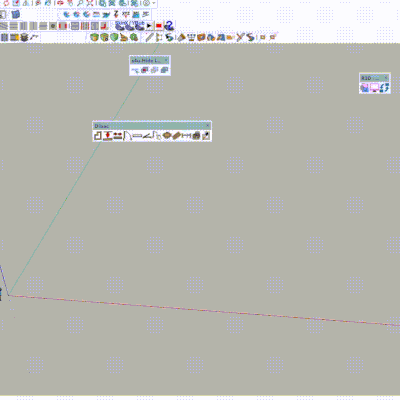Click the circle icon in top toolbar

(147, 3)
